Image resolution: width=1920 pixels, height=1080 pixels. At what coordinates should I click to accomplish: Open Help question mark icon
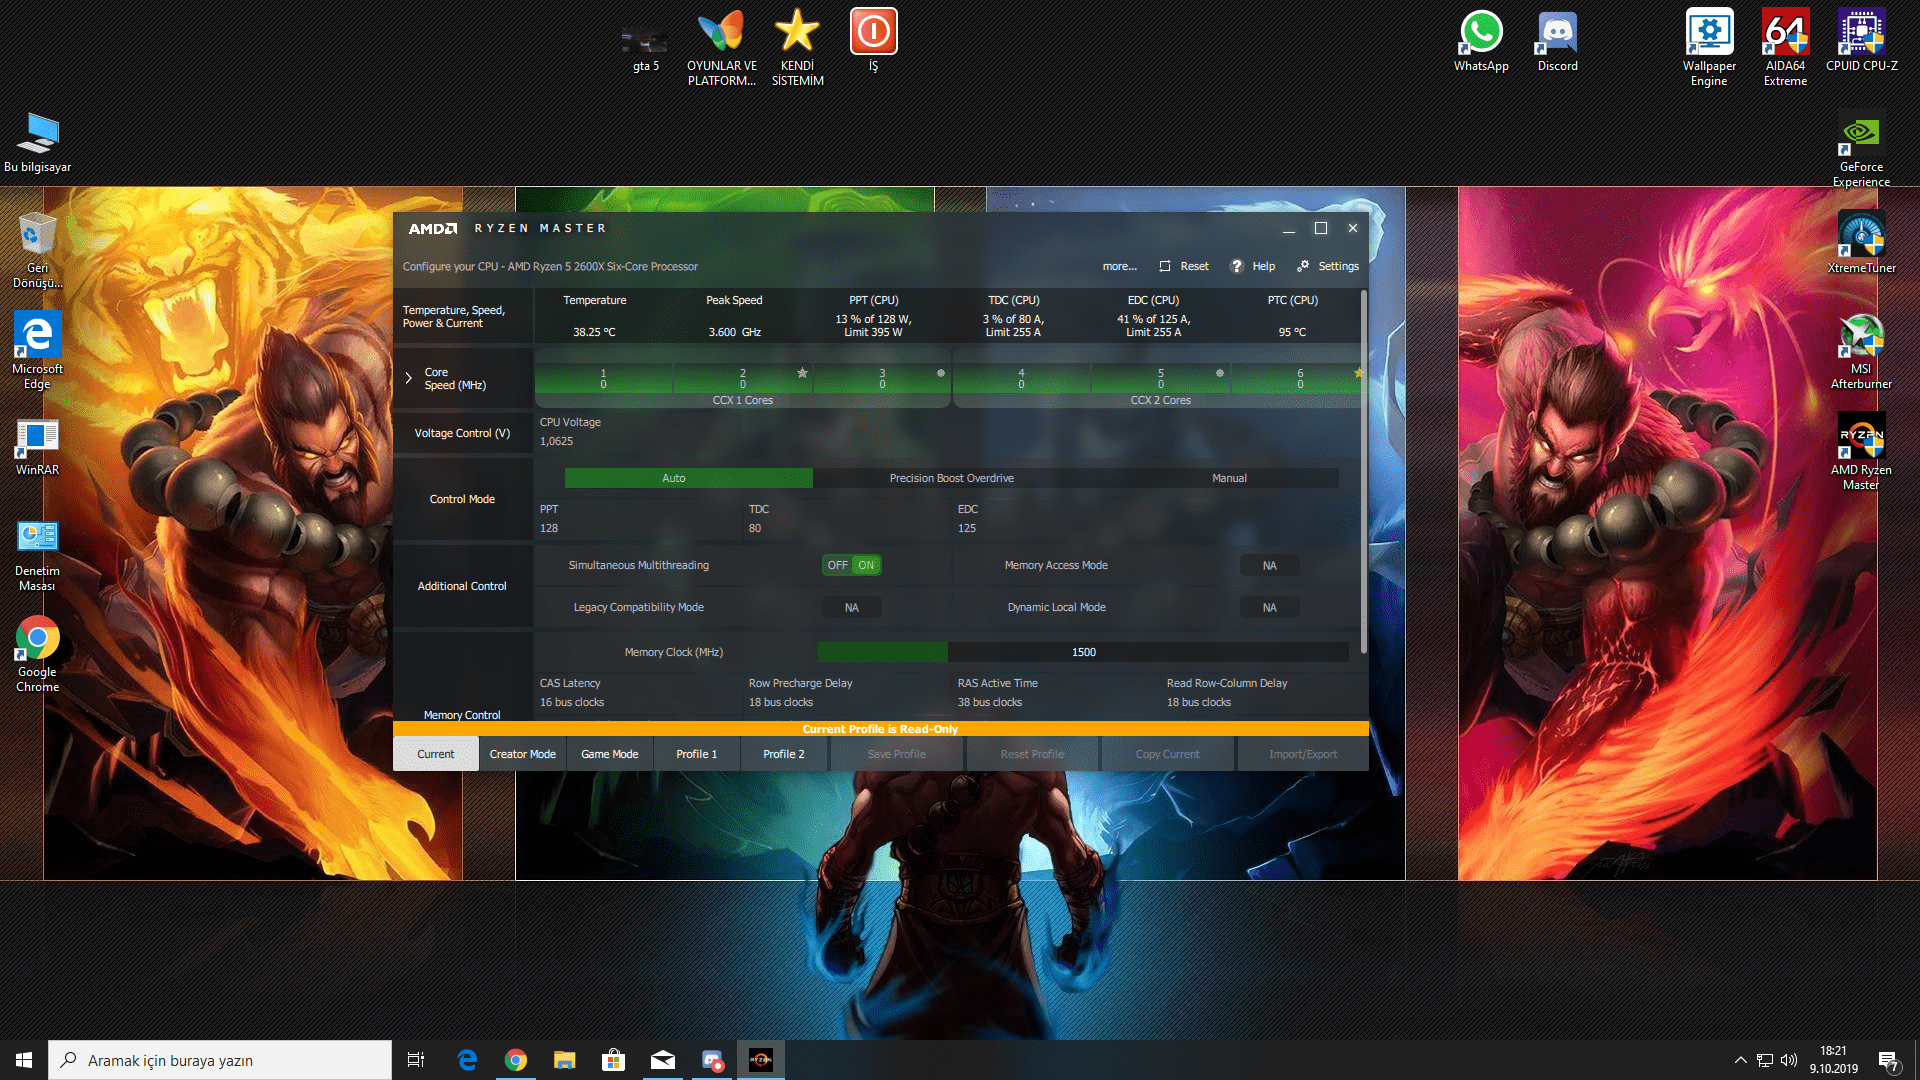pyautogui.click(x=1237, y=266)
